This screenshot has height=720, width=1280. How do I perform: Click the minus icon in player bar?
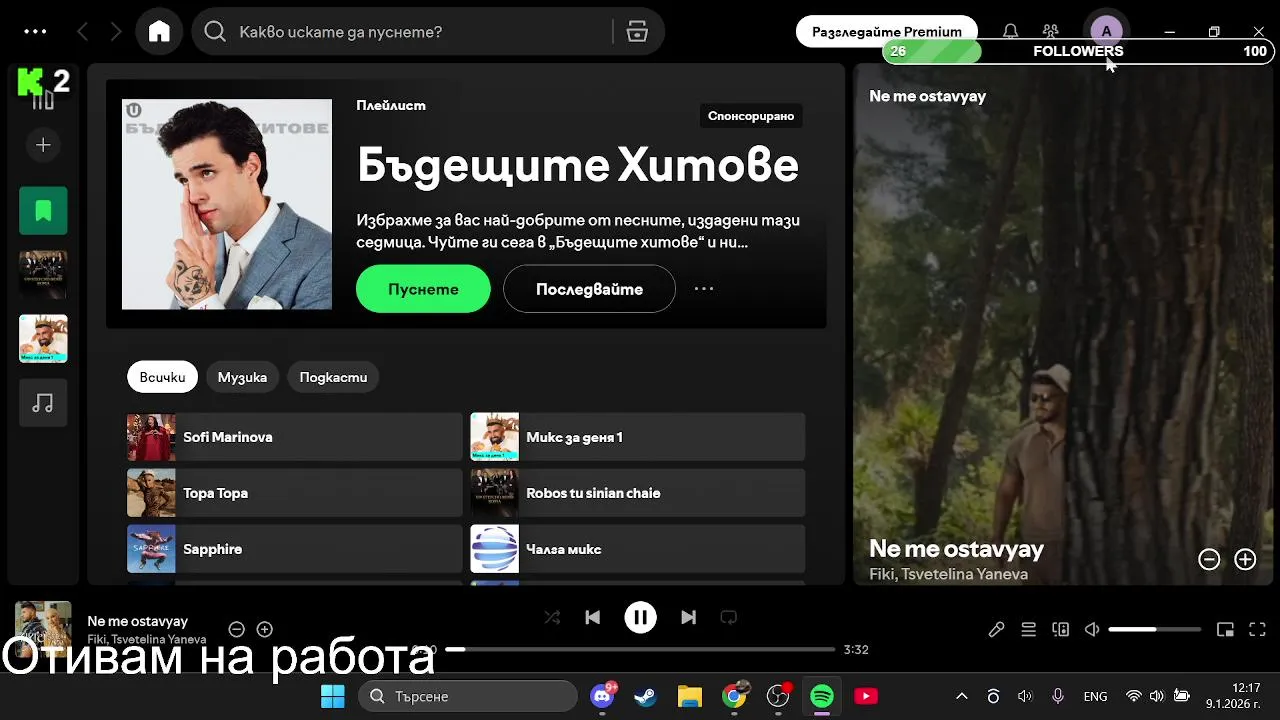236,629
